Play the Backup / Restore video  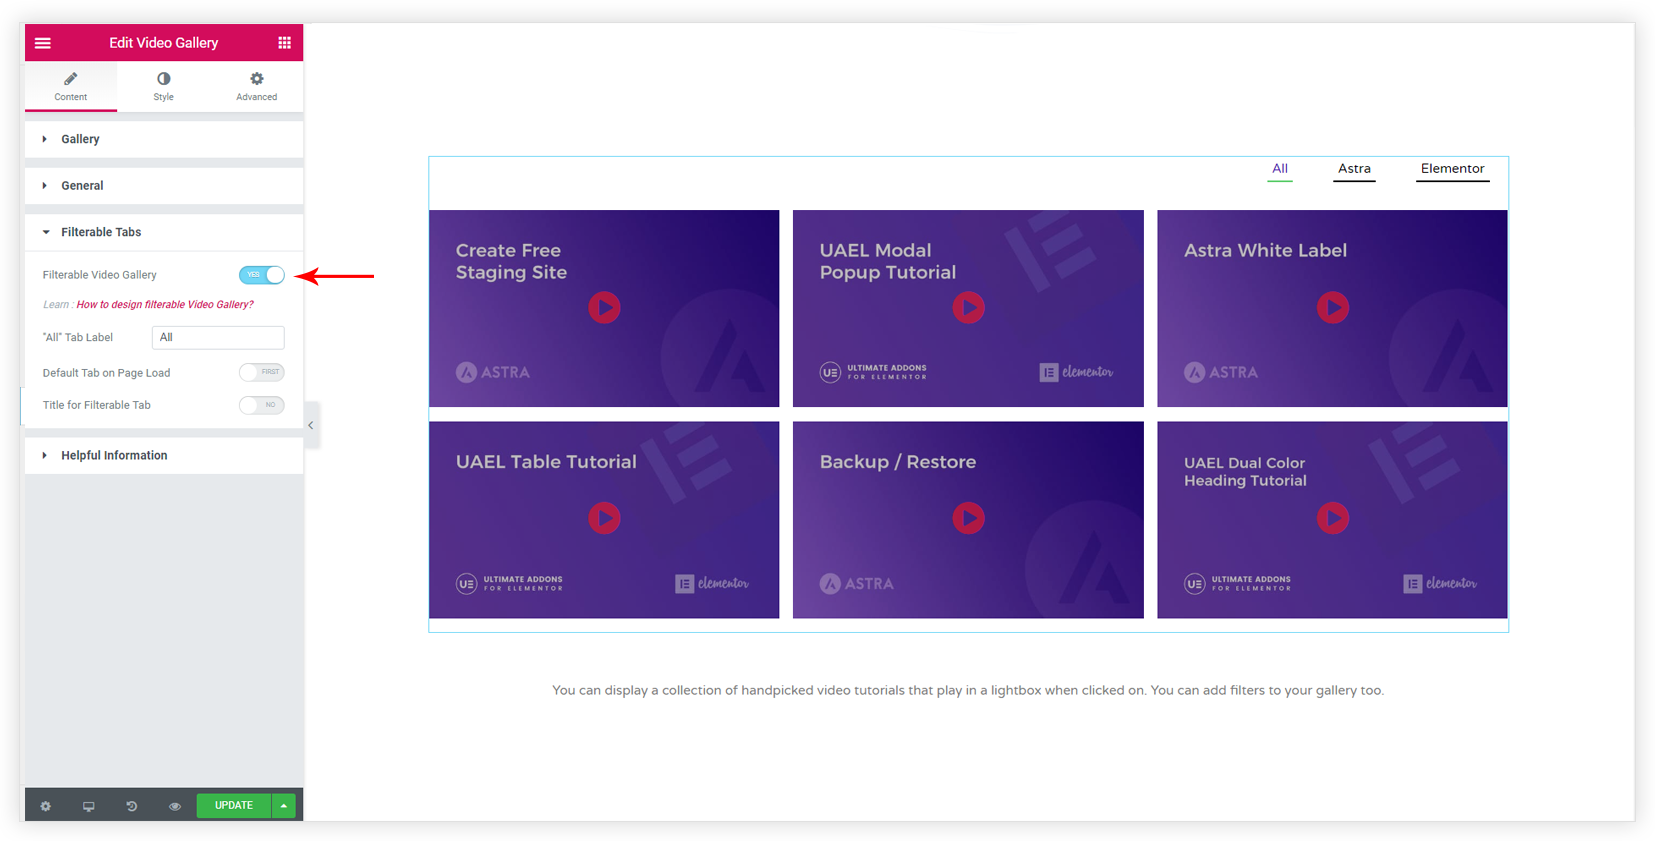click(968, 518)
